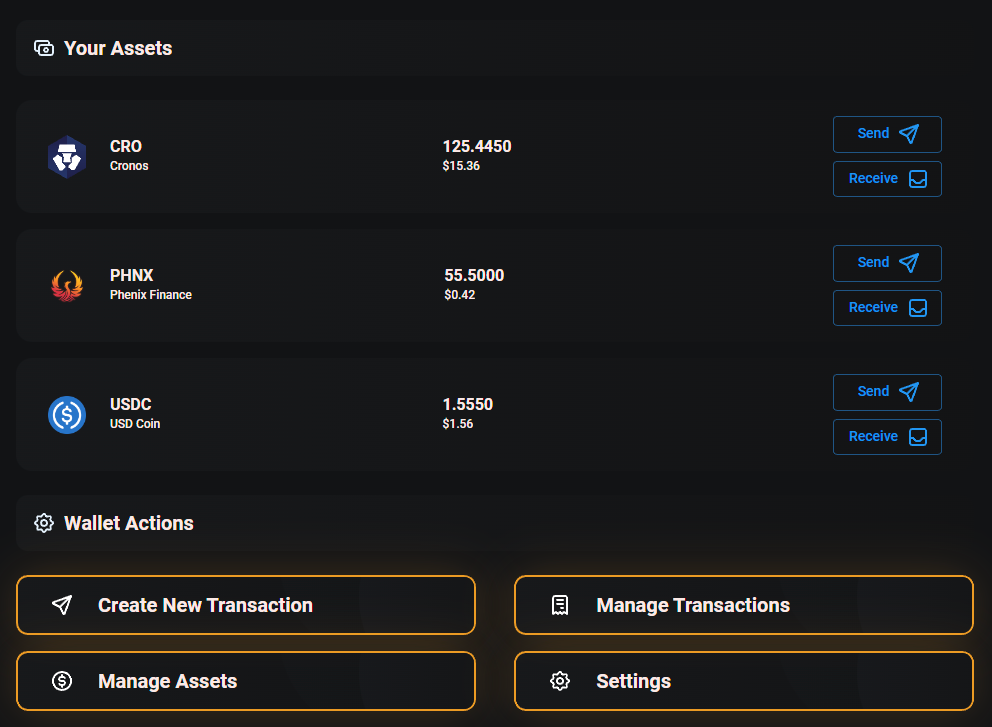The height and width of the screenshot is (727, 992).
Task: Go to Manage Assets
Action: (245, 681)
